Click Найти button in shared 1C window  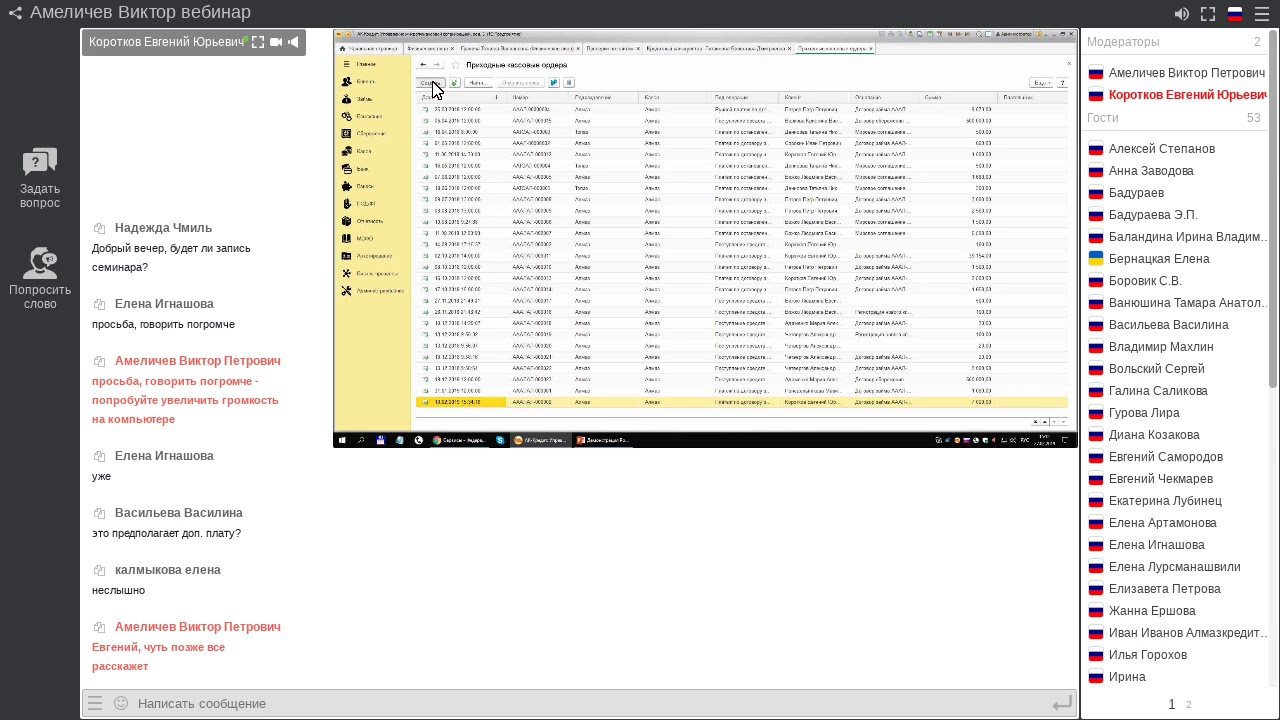click(x=478, y=83)
